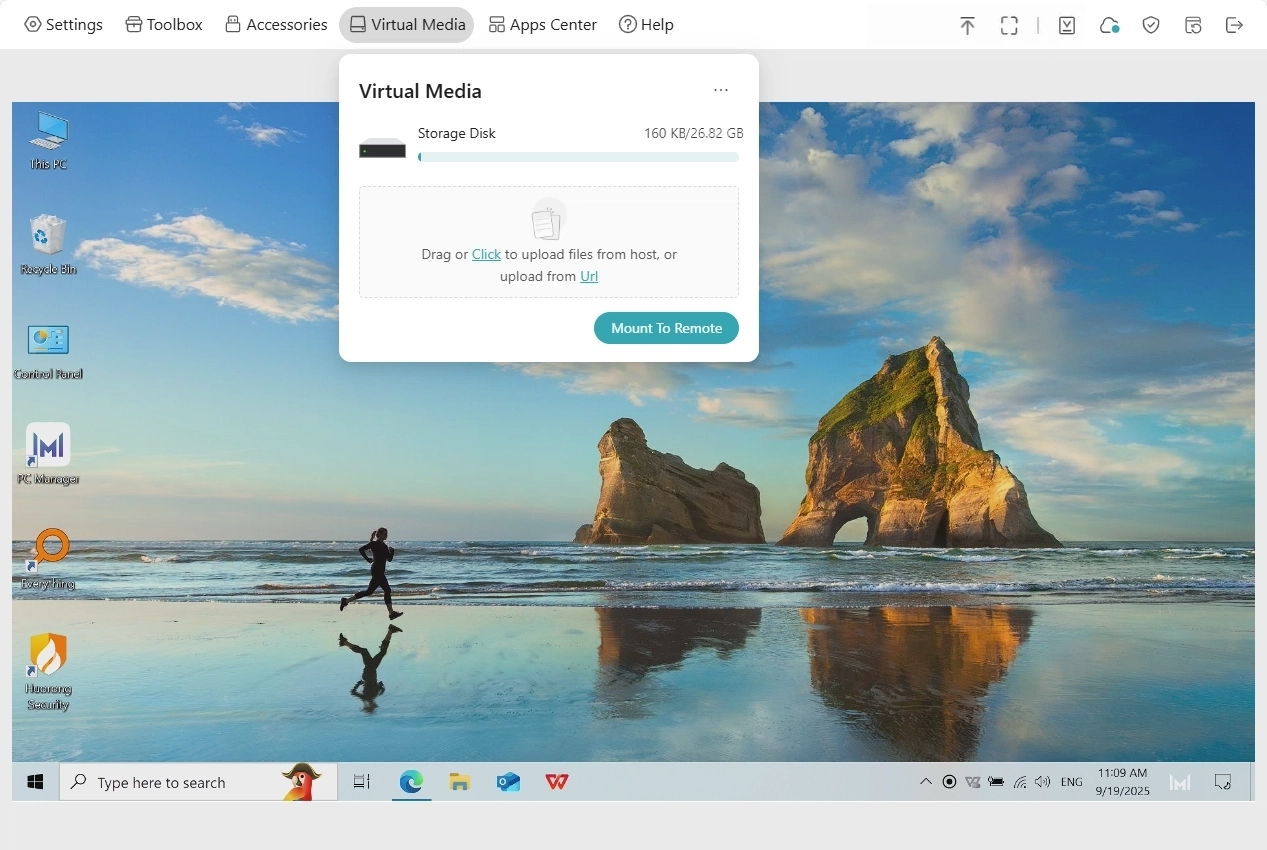Open PC Manager desktop shortcut
This screenshot has height=850, width=1267.
click(x=48, y=446)
